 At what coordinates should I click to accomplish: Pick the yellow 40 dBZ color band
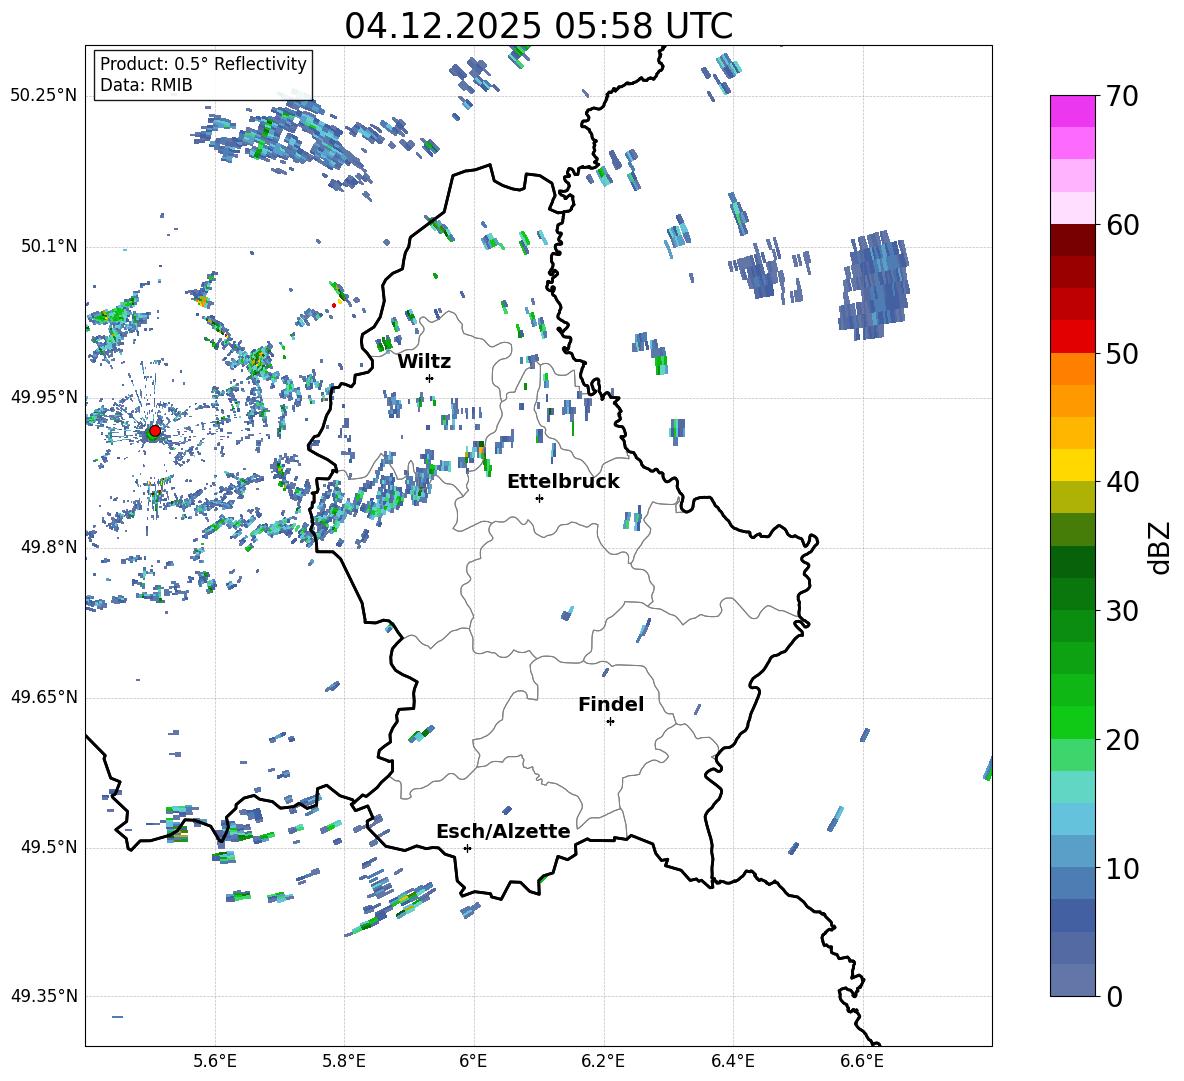click(1072, 465)
